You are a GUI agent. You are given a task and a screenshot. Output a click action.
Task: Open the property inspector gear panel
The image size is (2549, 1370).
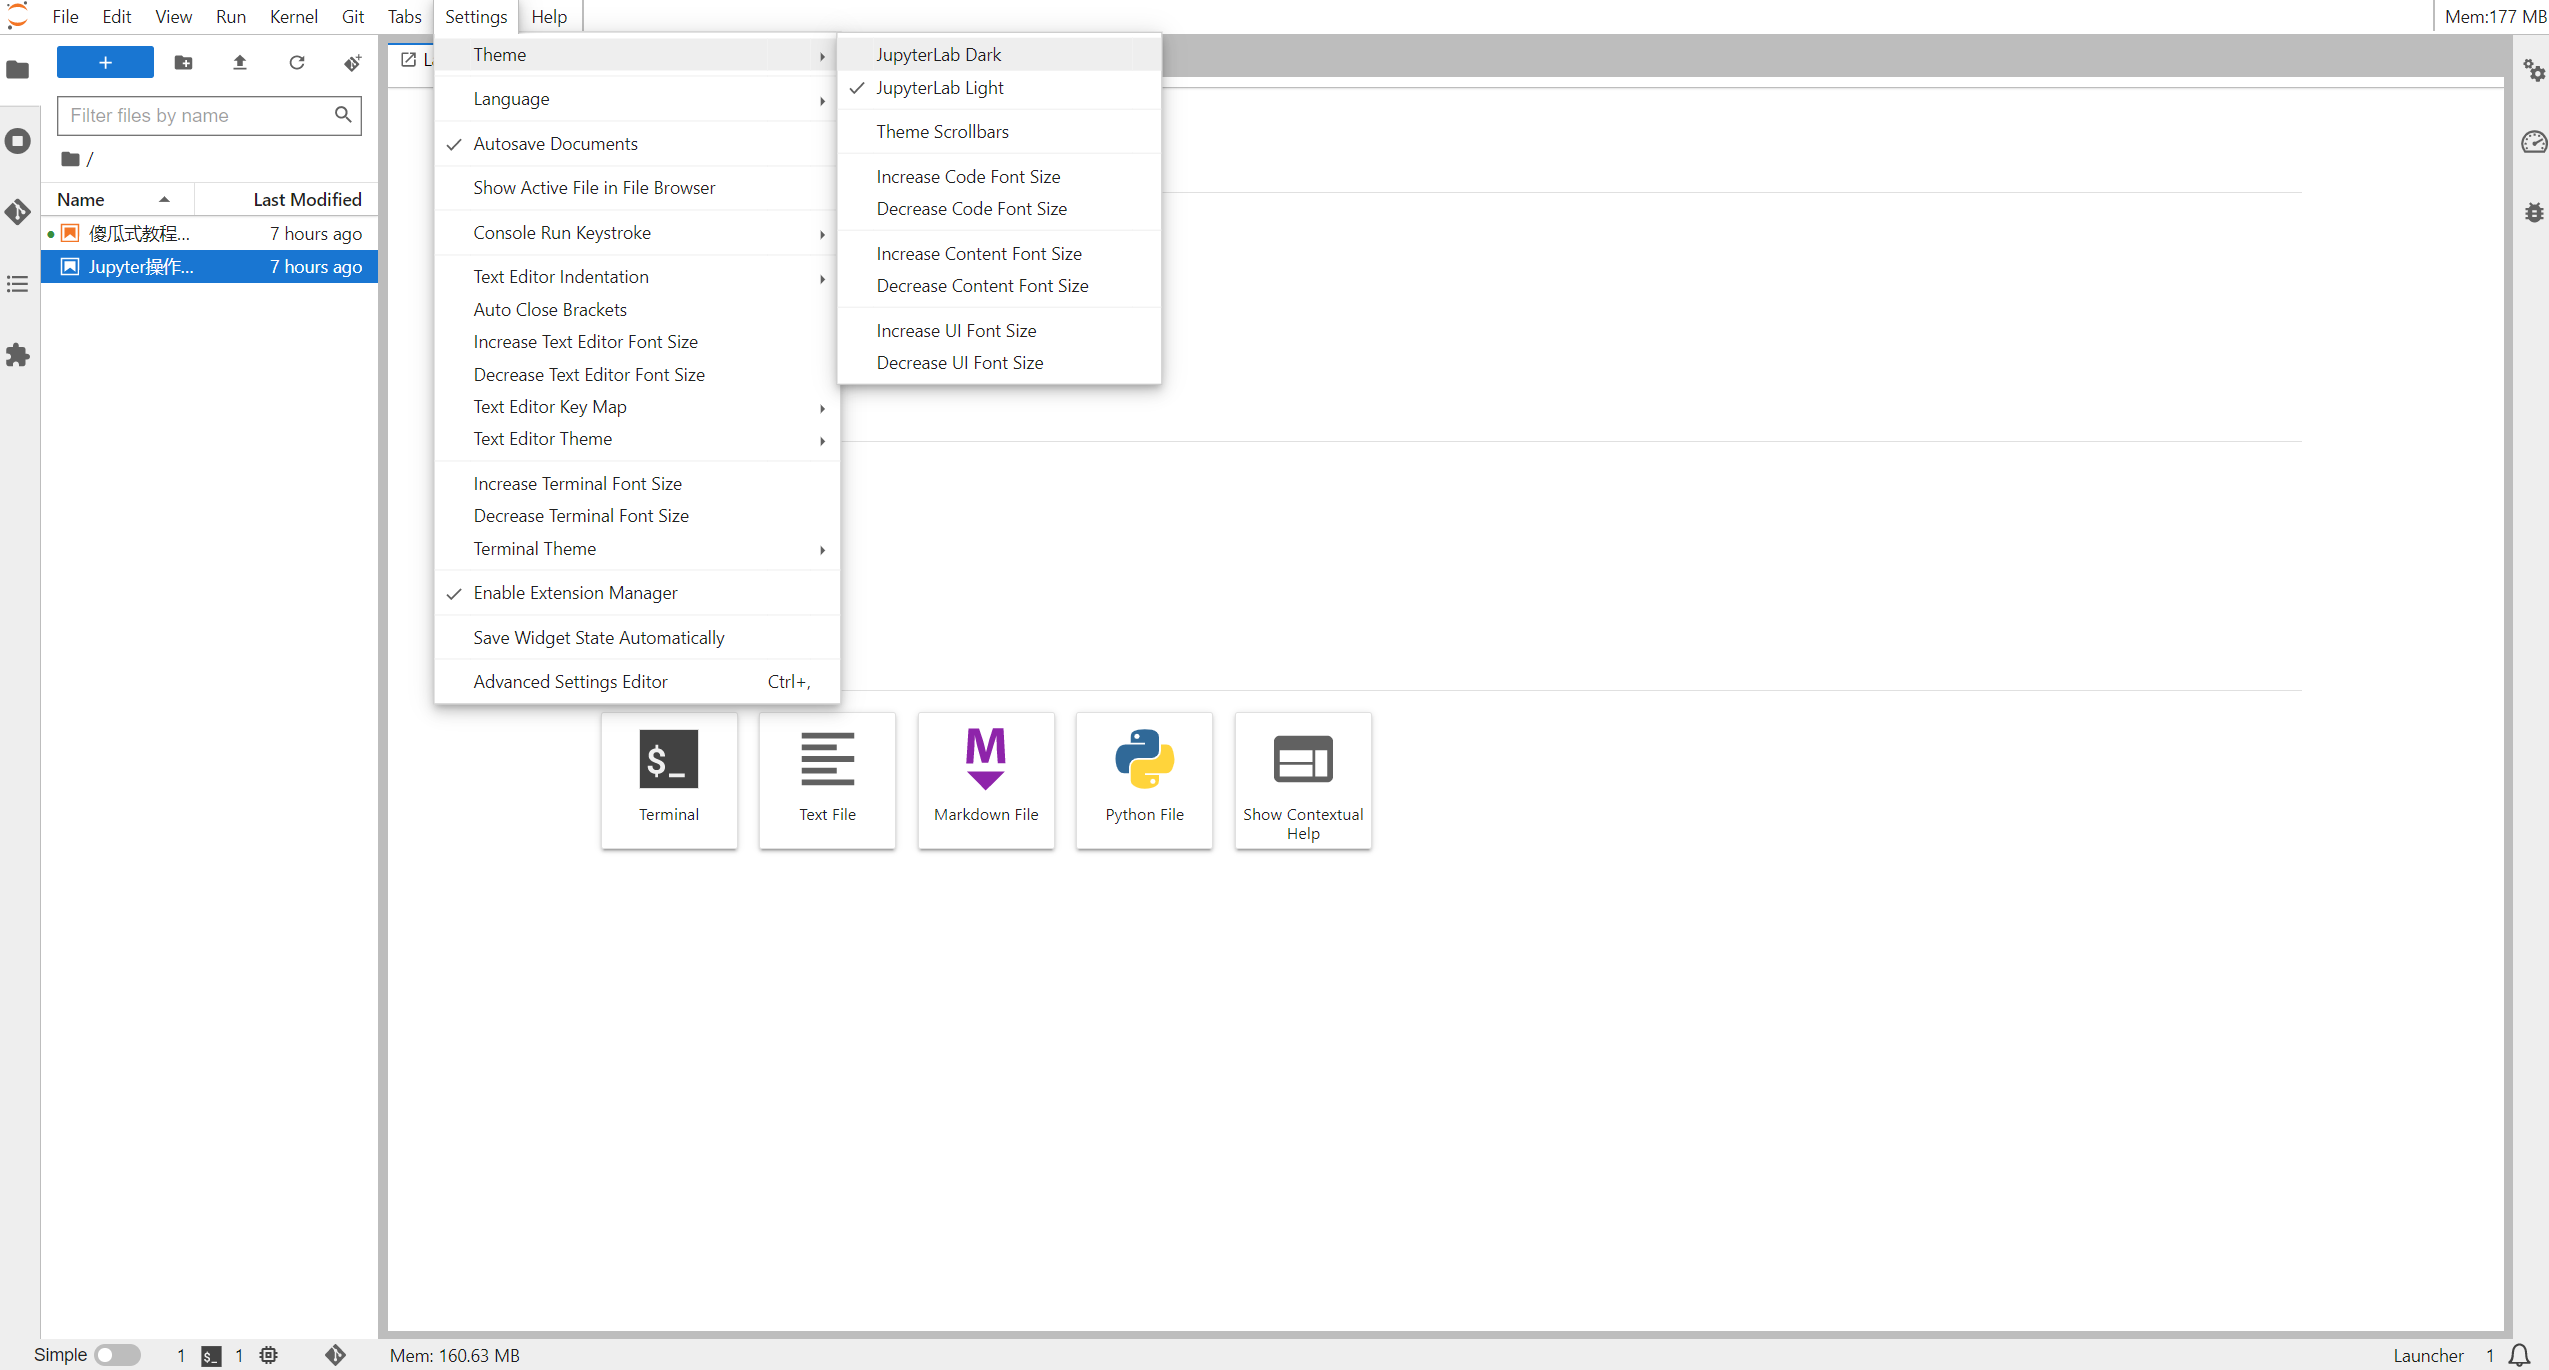[2534, 70]
